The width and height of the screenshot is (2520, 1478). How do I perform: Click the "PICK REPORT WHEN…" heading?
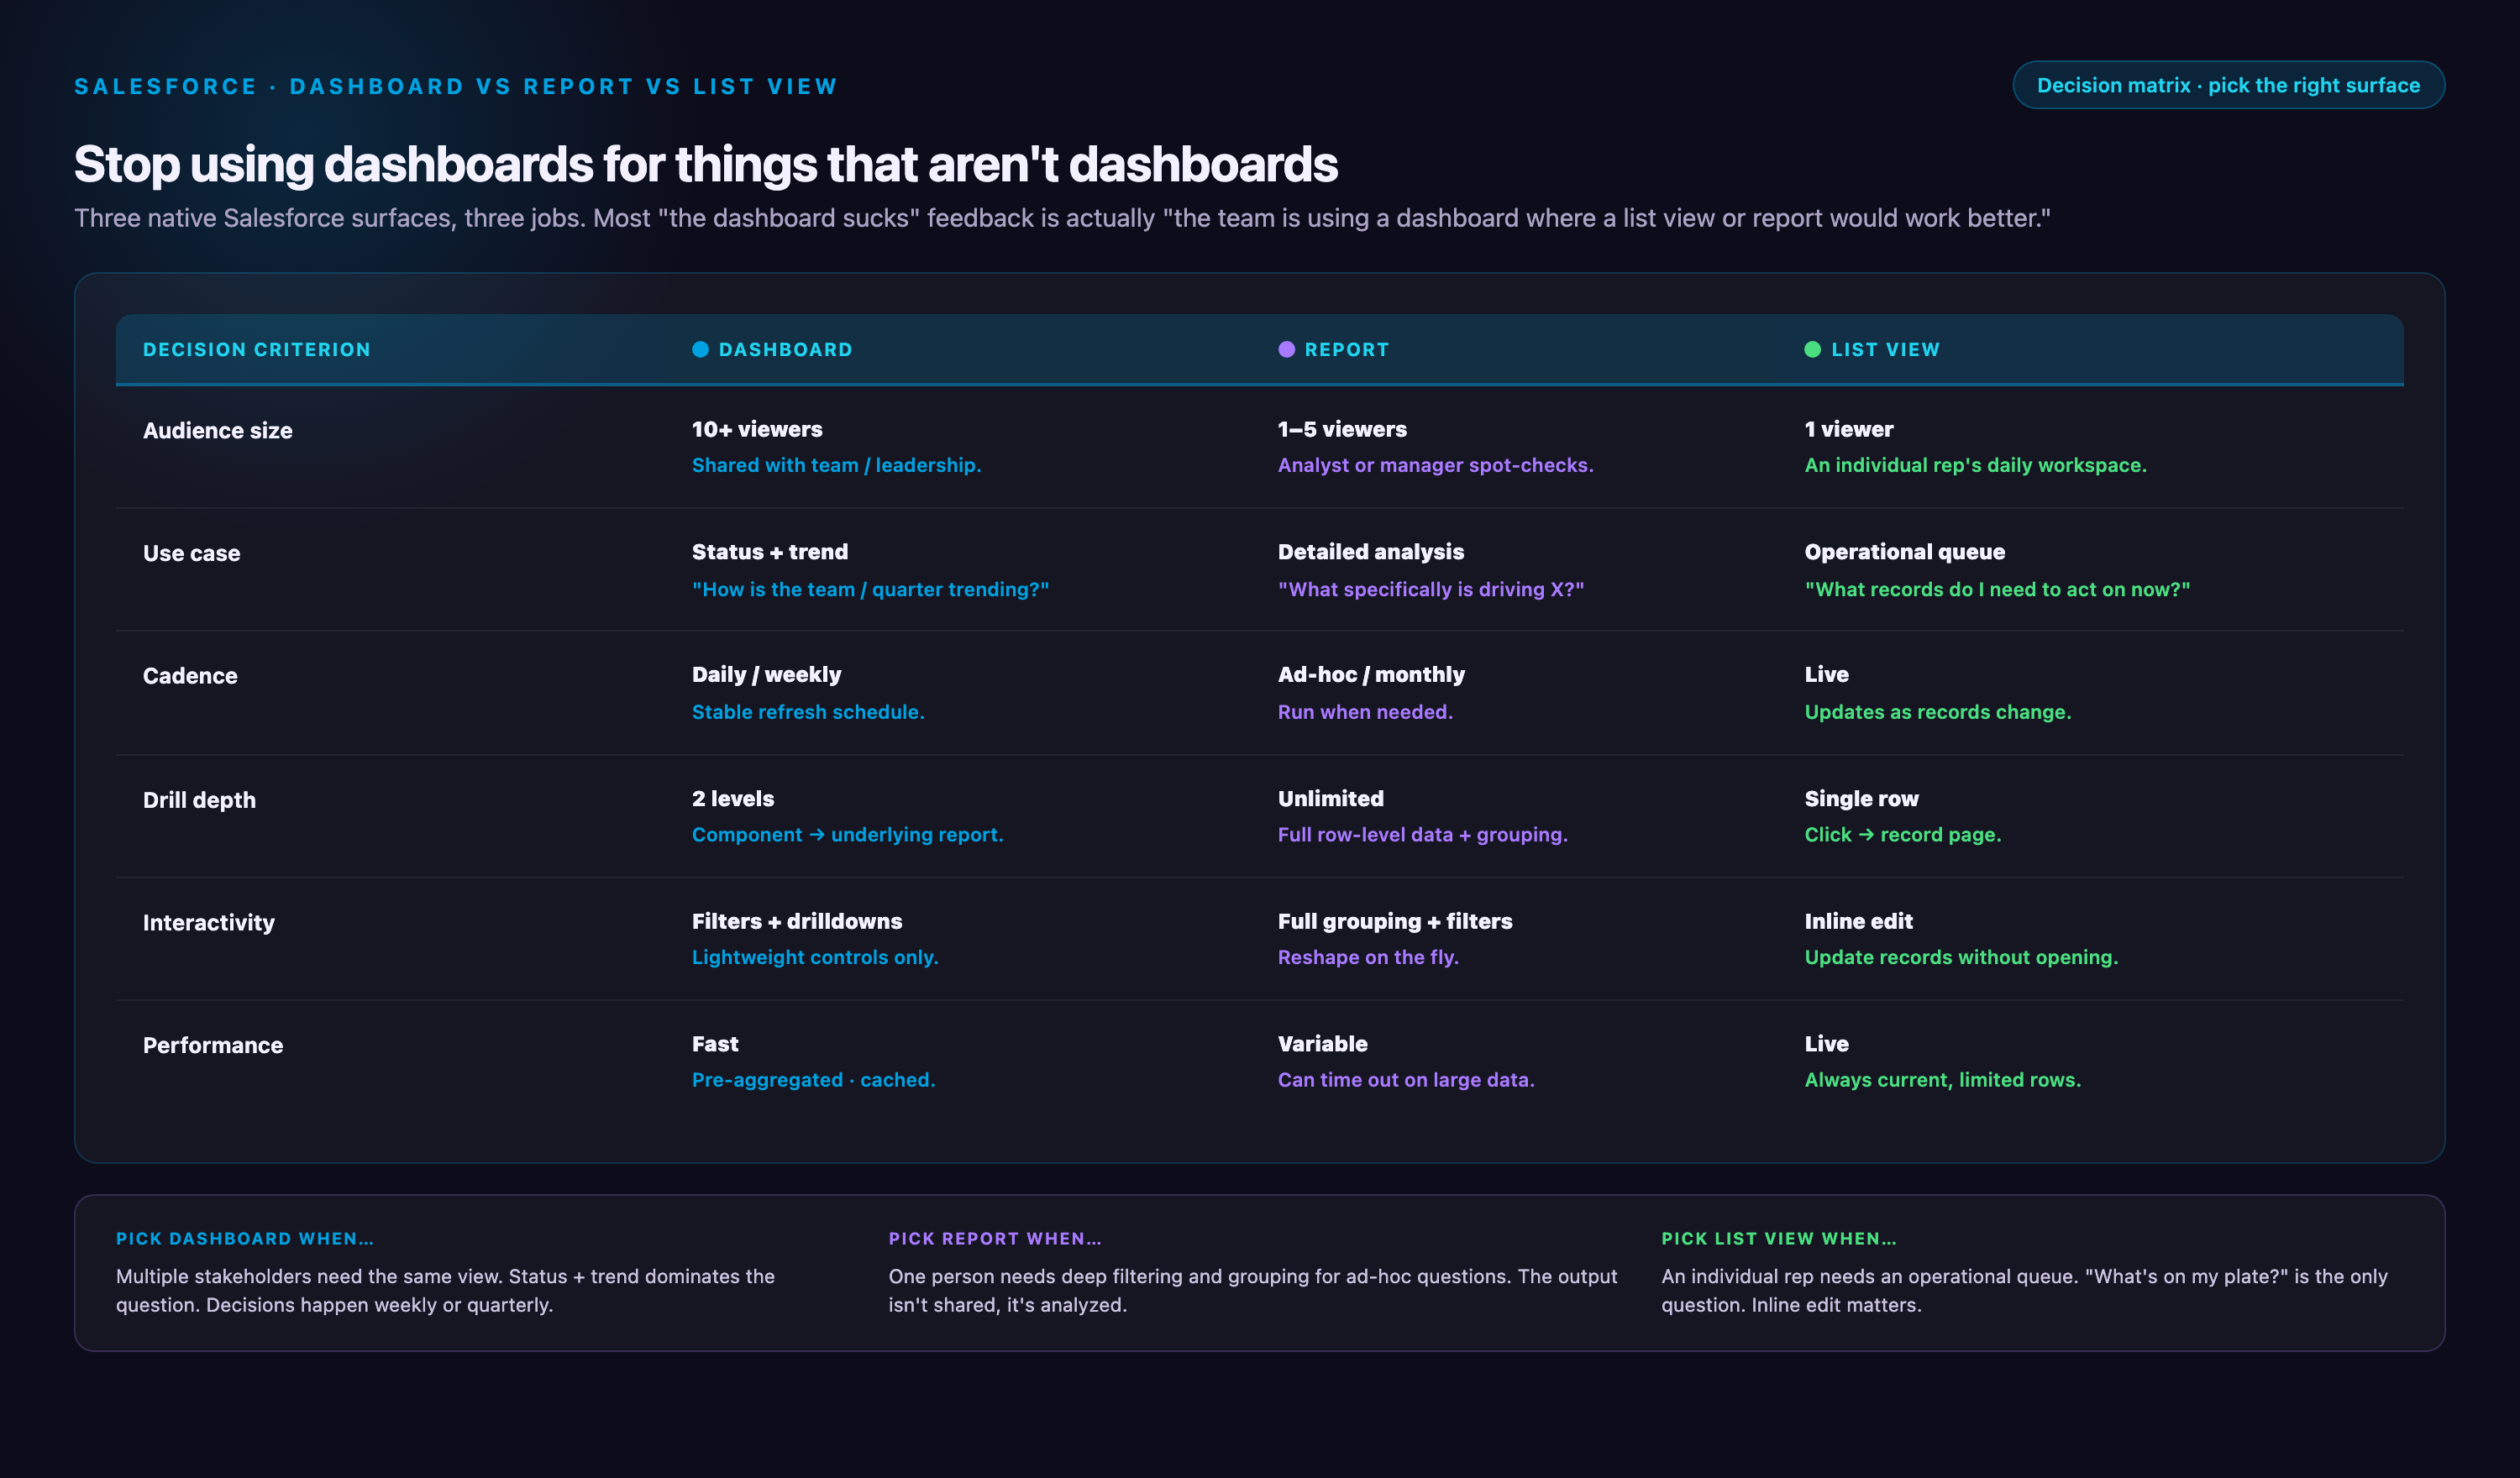pos(994,1238)
